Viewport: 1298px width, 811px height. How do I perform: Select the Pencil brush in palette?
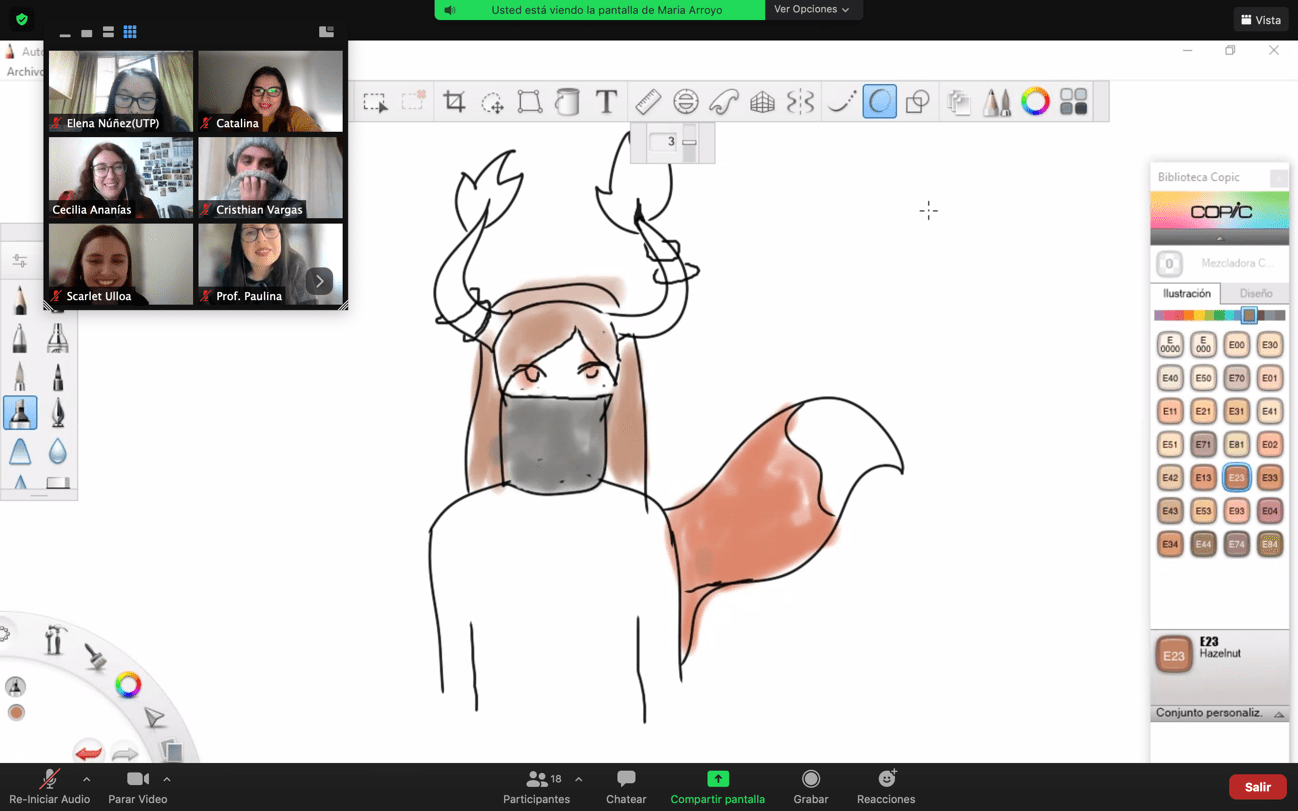[x=20, y=300]
